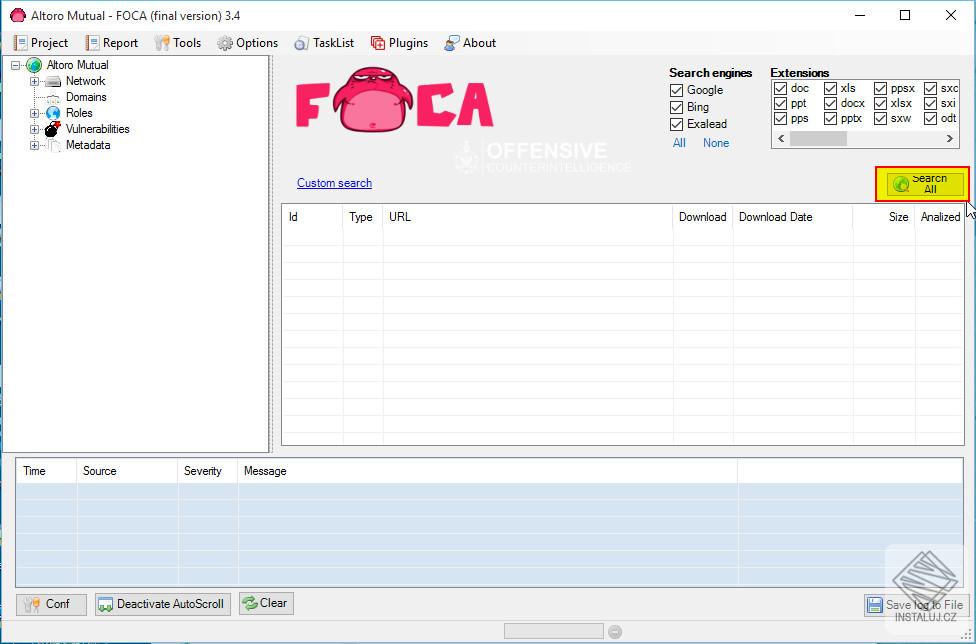Screen dimensions: 976x644
Task: Click the bottom progress bar
Action: tap(553, 632)
